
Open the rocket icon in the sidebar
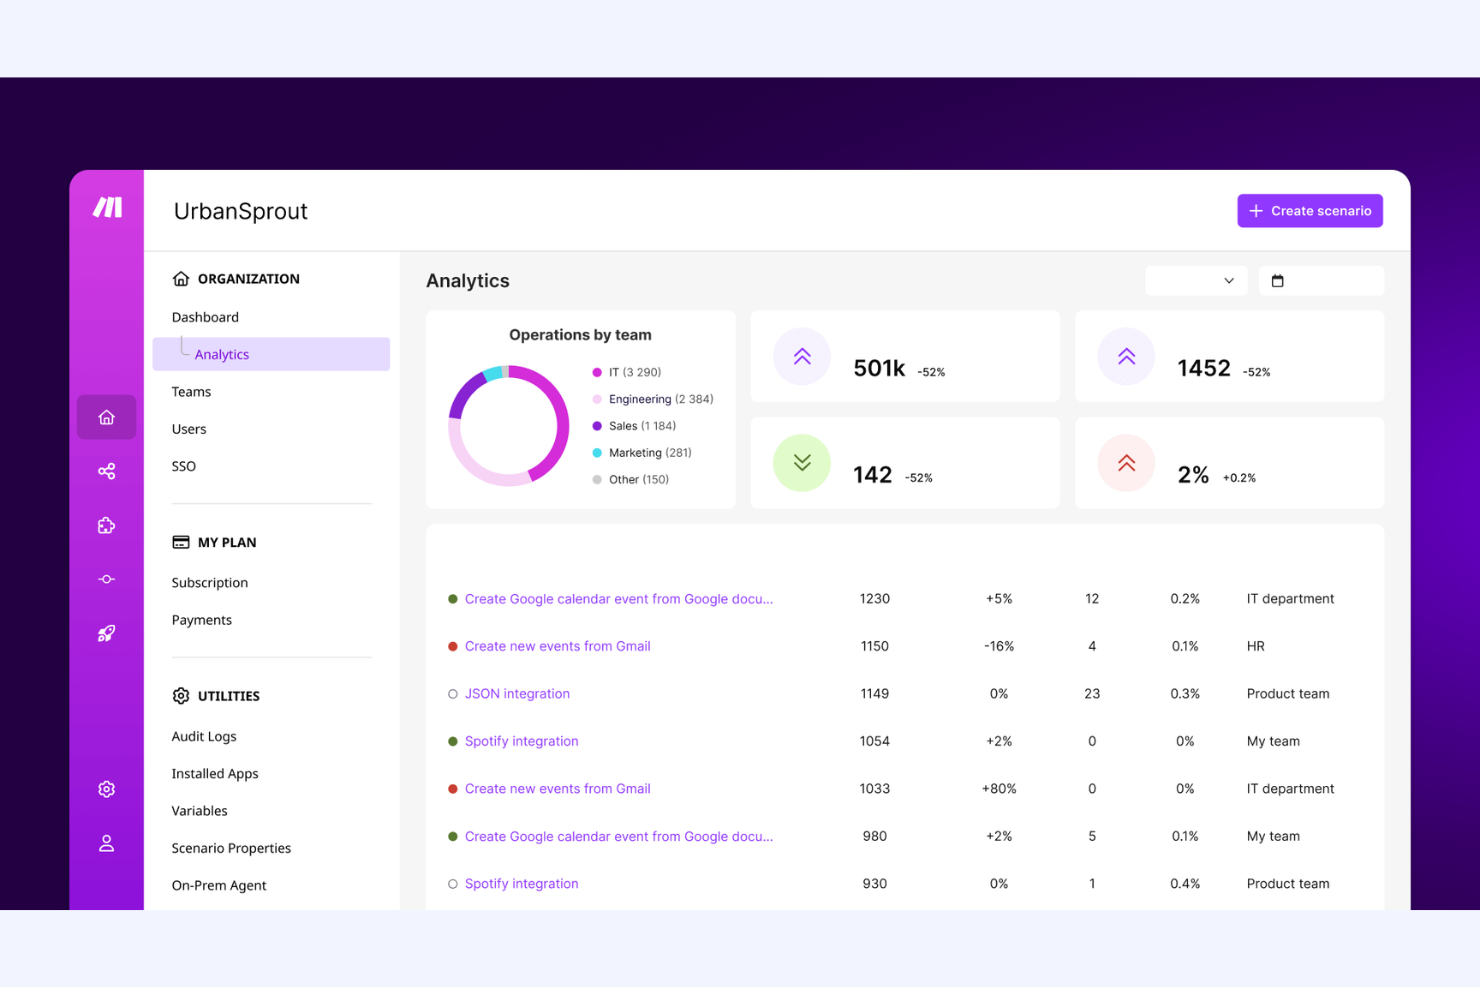pyautogui.click(x=106, y=633)
